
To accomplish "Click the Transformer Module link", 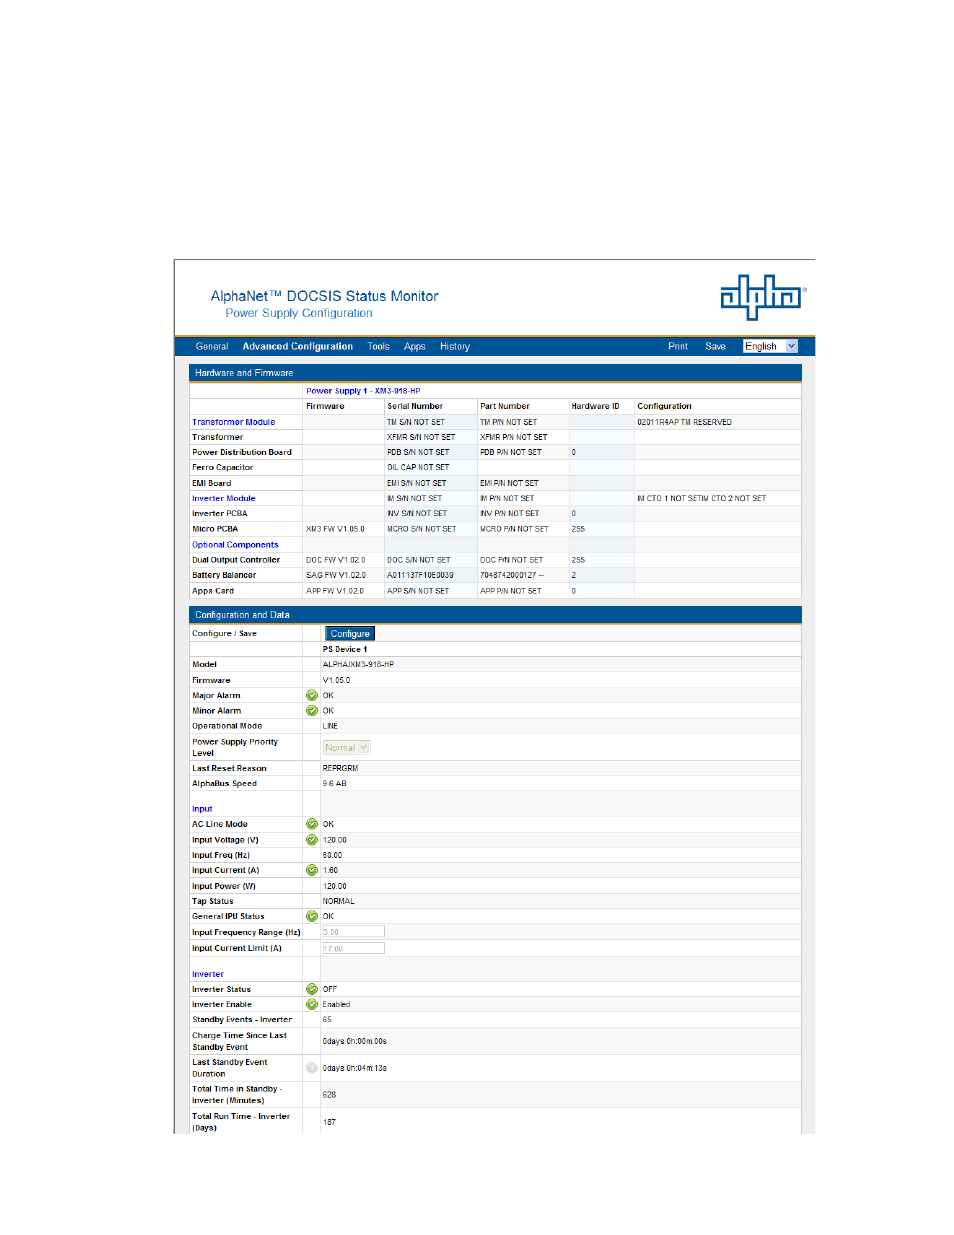I will pyautogui.click(x=233, y=422).
